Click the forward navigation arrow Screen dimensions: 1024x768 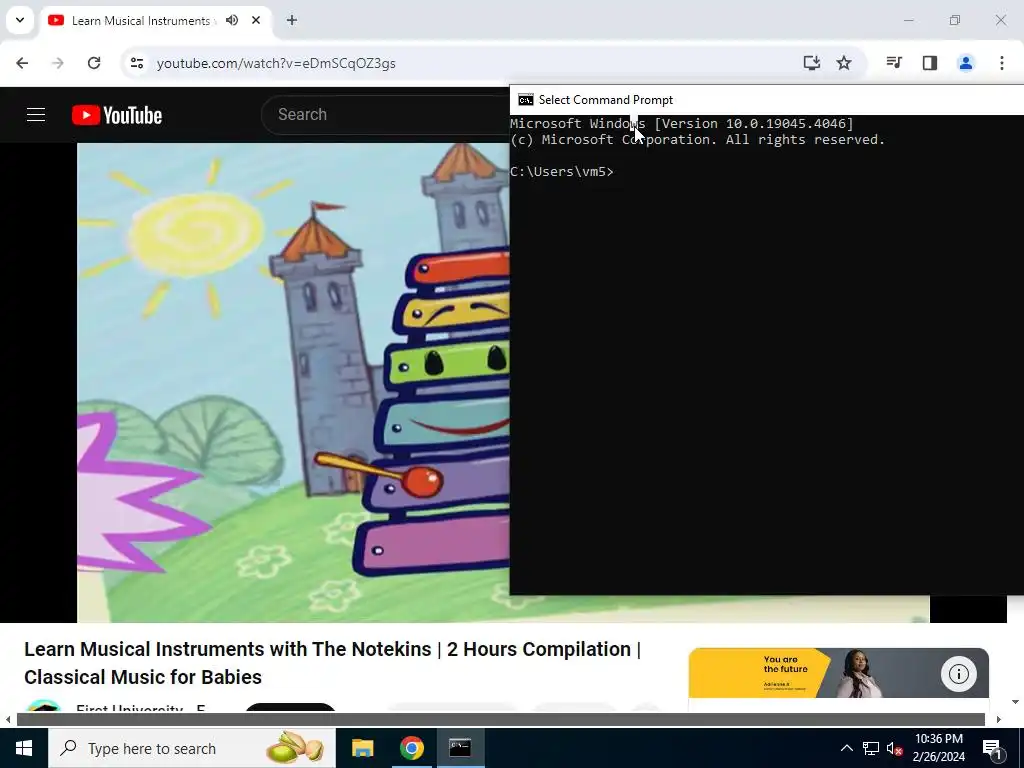point(58,63)
